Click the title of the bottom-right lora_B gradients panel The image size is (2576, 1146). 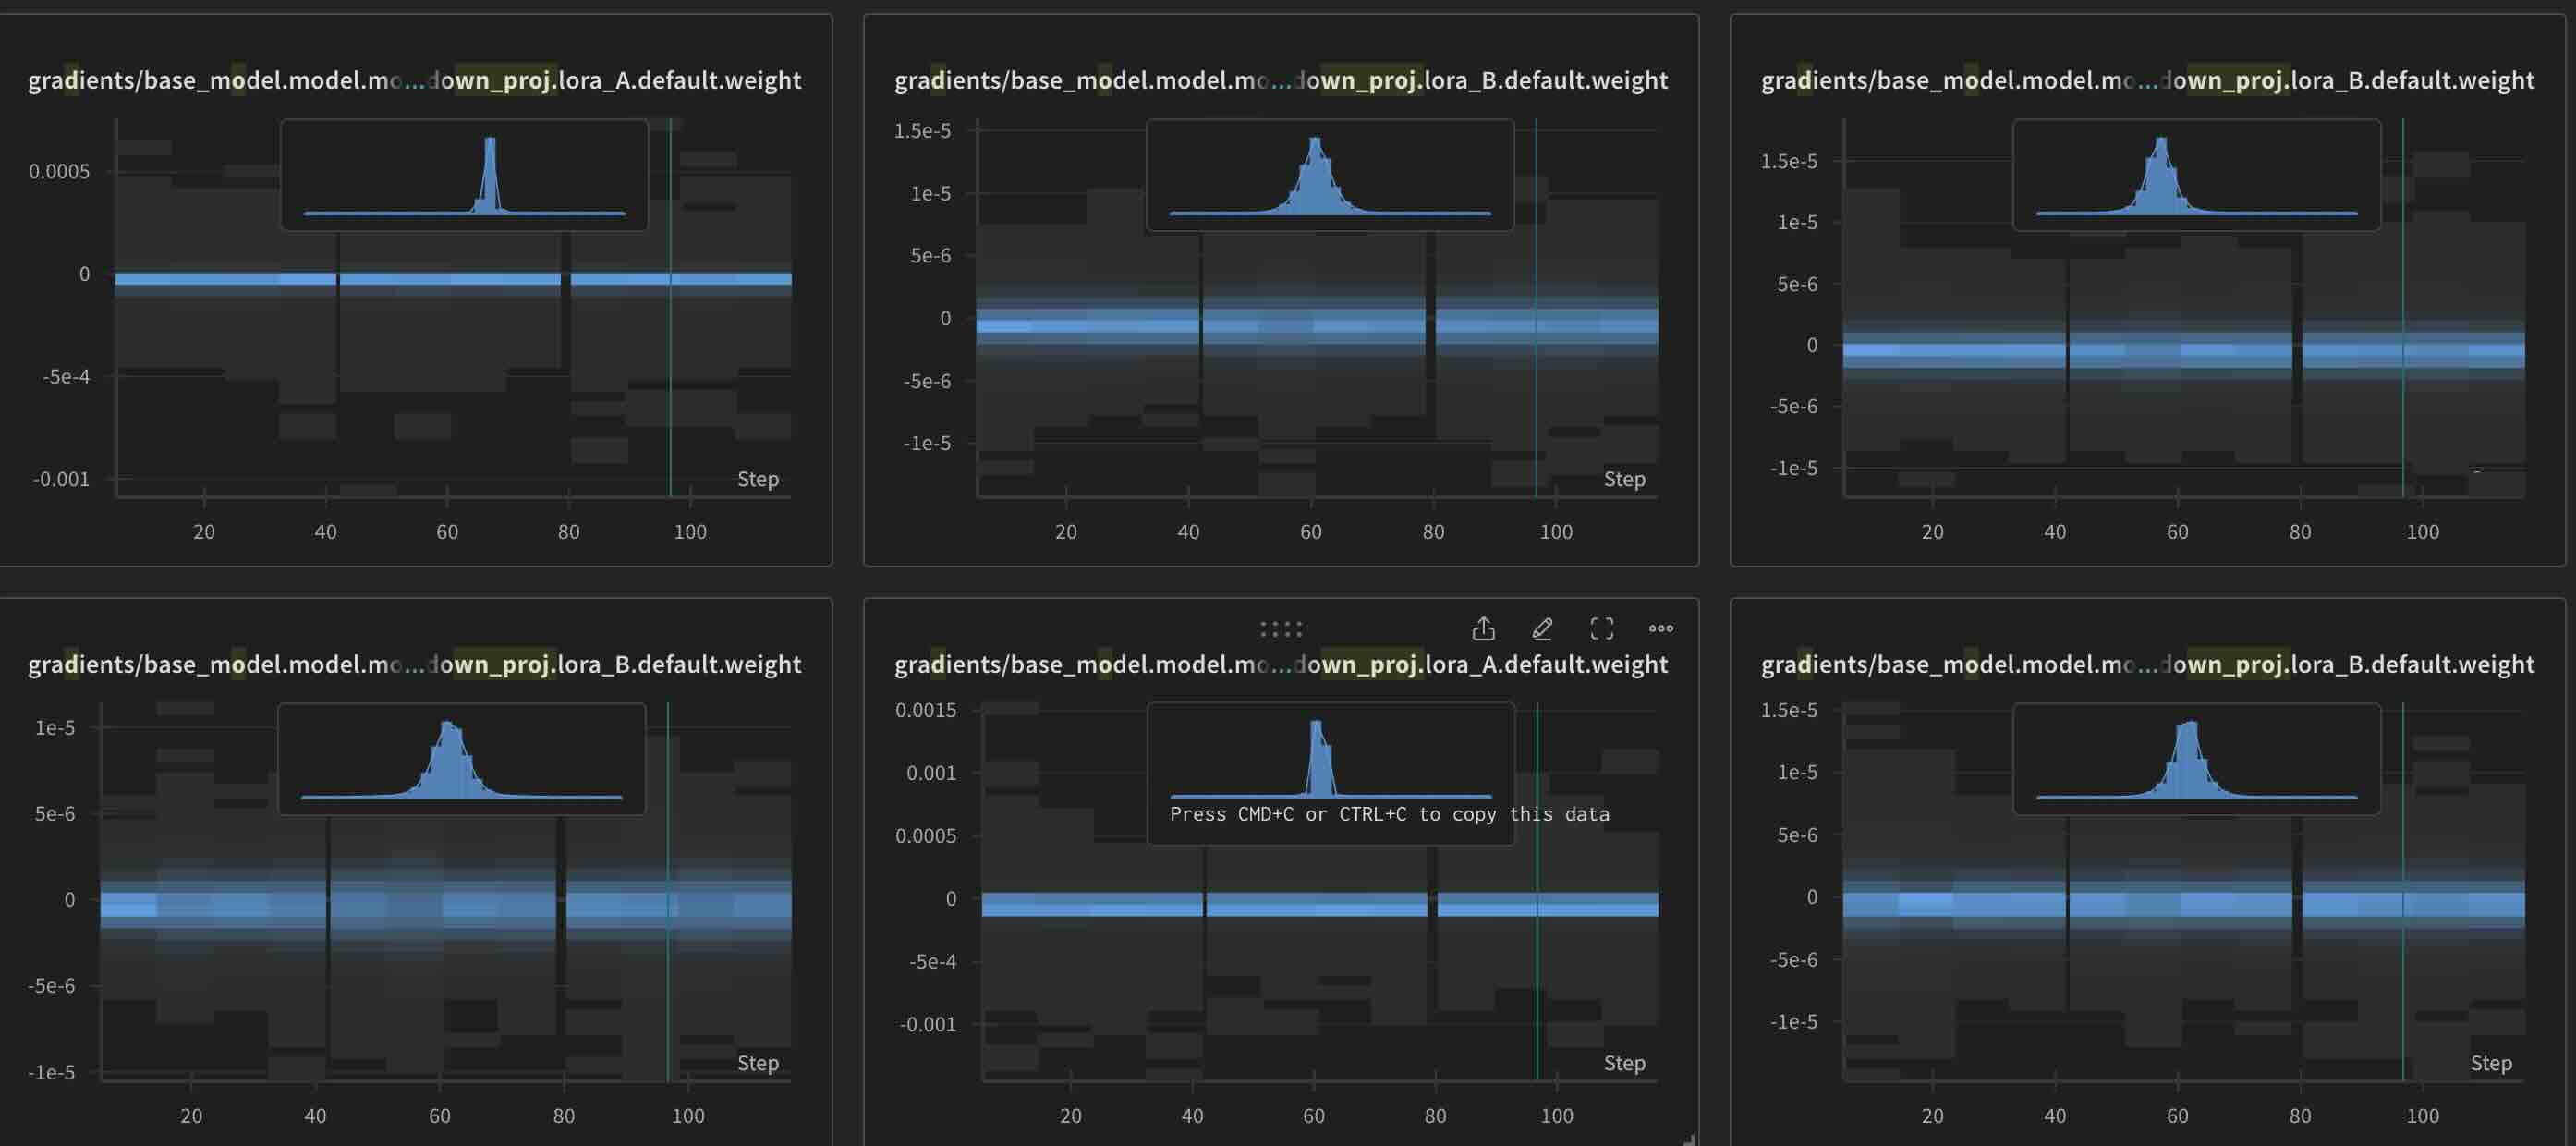(x=2147, y=664)
